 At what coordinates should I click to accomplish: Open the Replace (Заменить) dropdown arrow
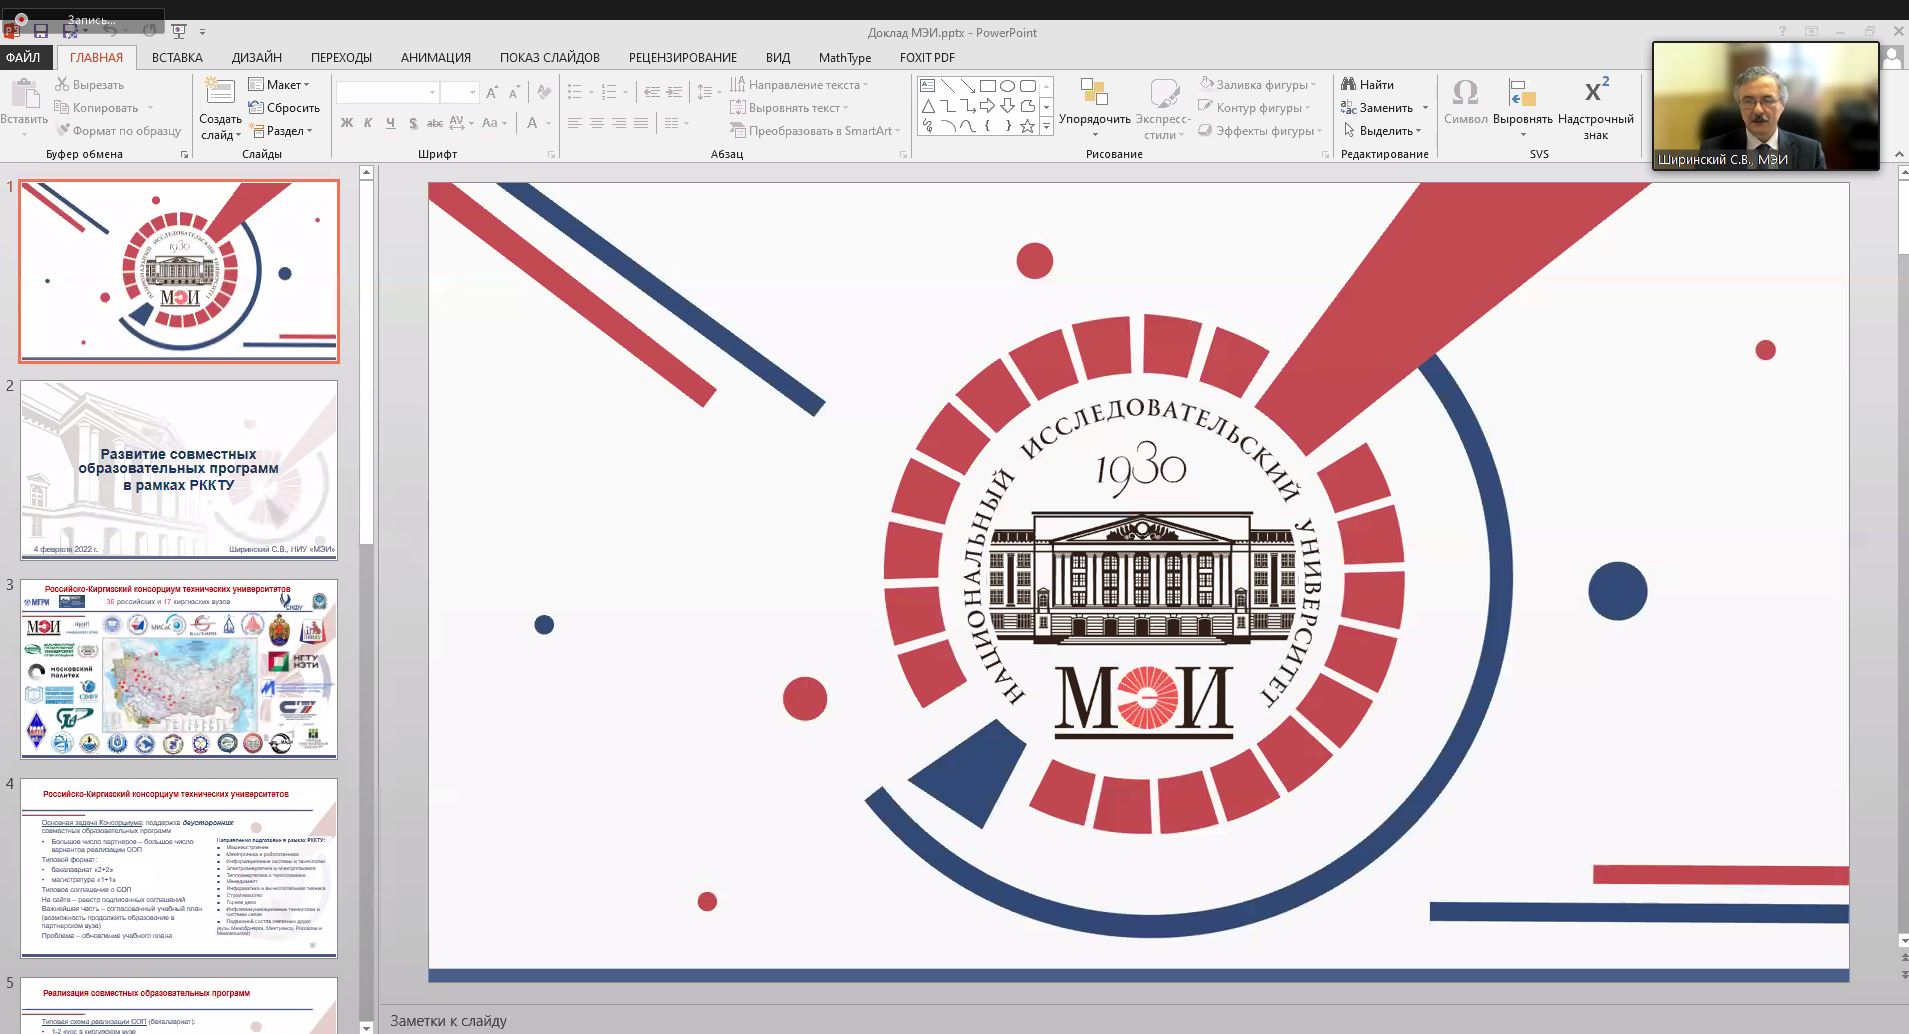point(1425,108)
